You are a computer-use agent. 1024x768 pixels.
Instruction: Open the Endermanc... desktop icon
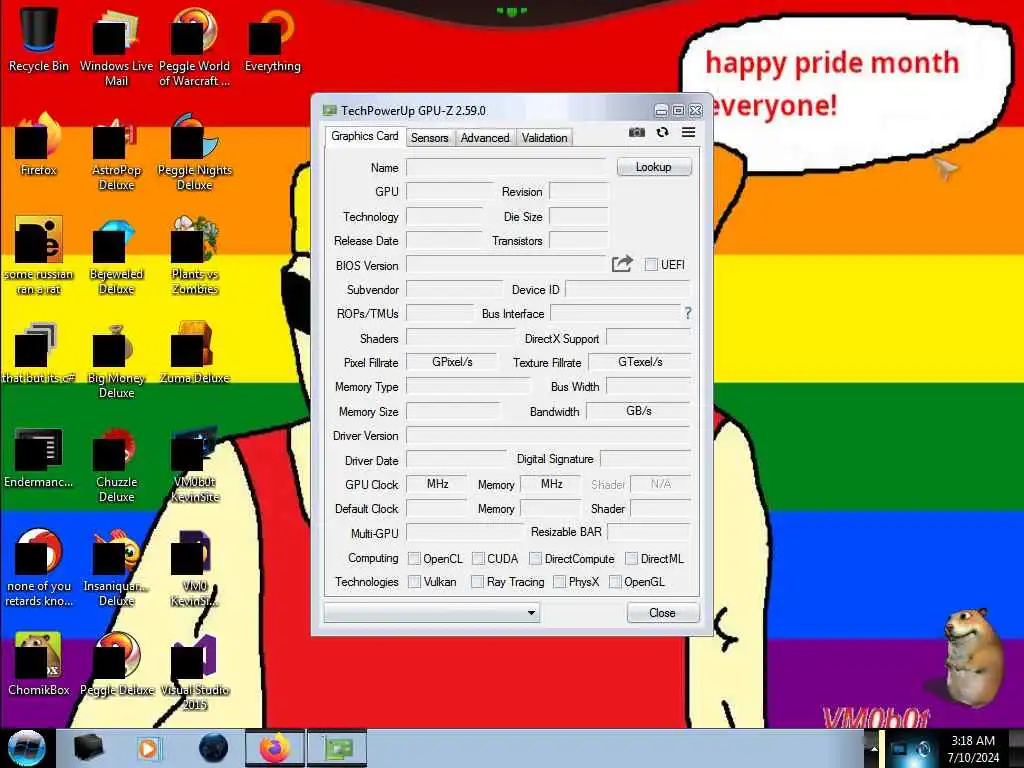tap(39, 457)
